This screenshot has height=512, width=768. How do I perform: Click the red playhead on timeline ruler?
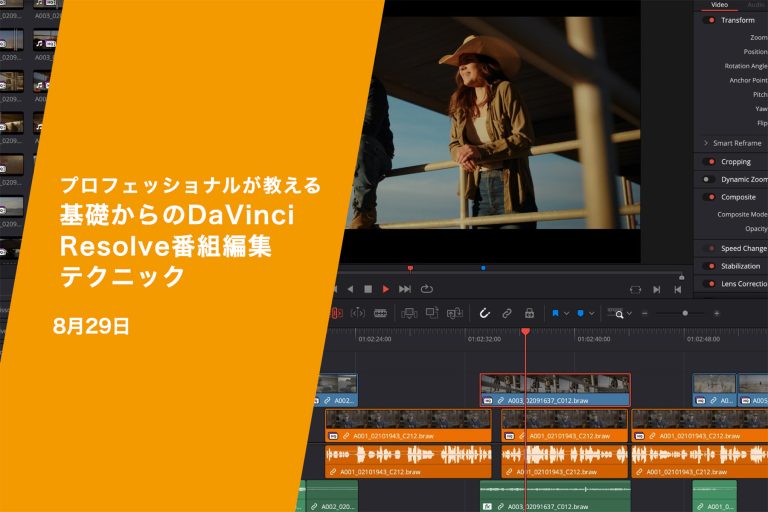526,332
